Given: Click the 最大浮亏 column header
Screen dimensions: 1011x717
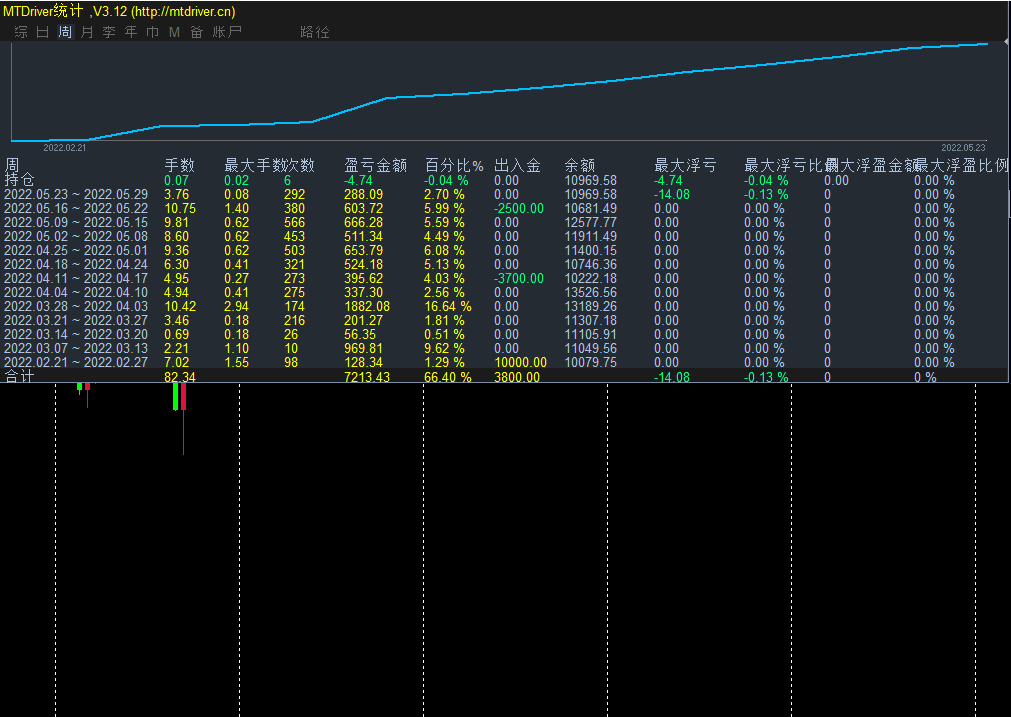Looking at the screenshot, I should (x=685, y=166).
